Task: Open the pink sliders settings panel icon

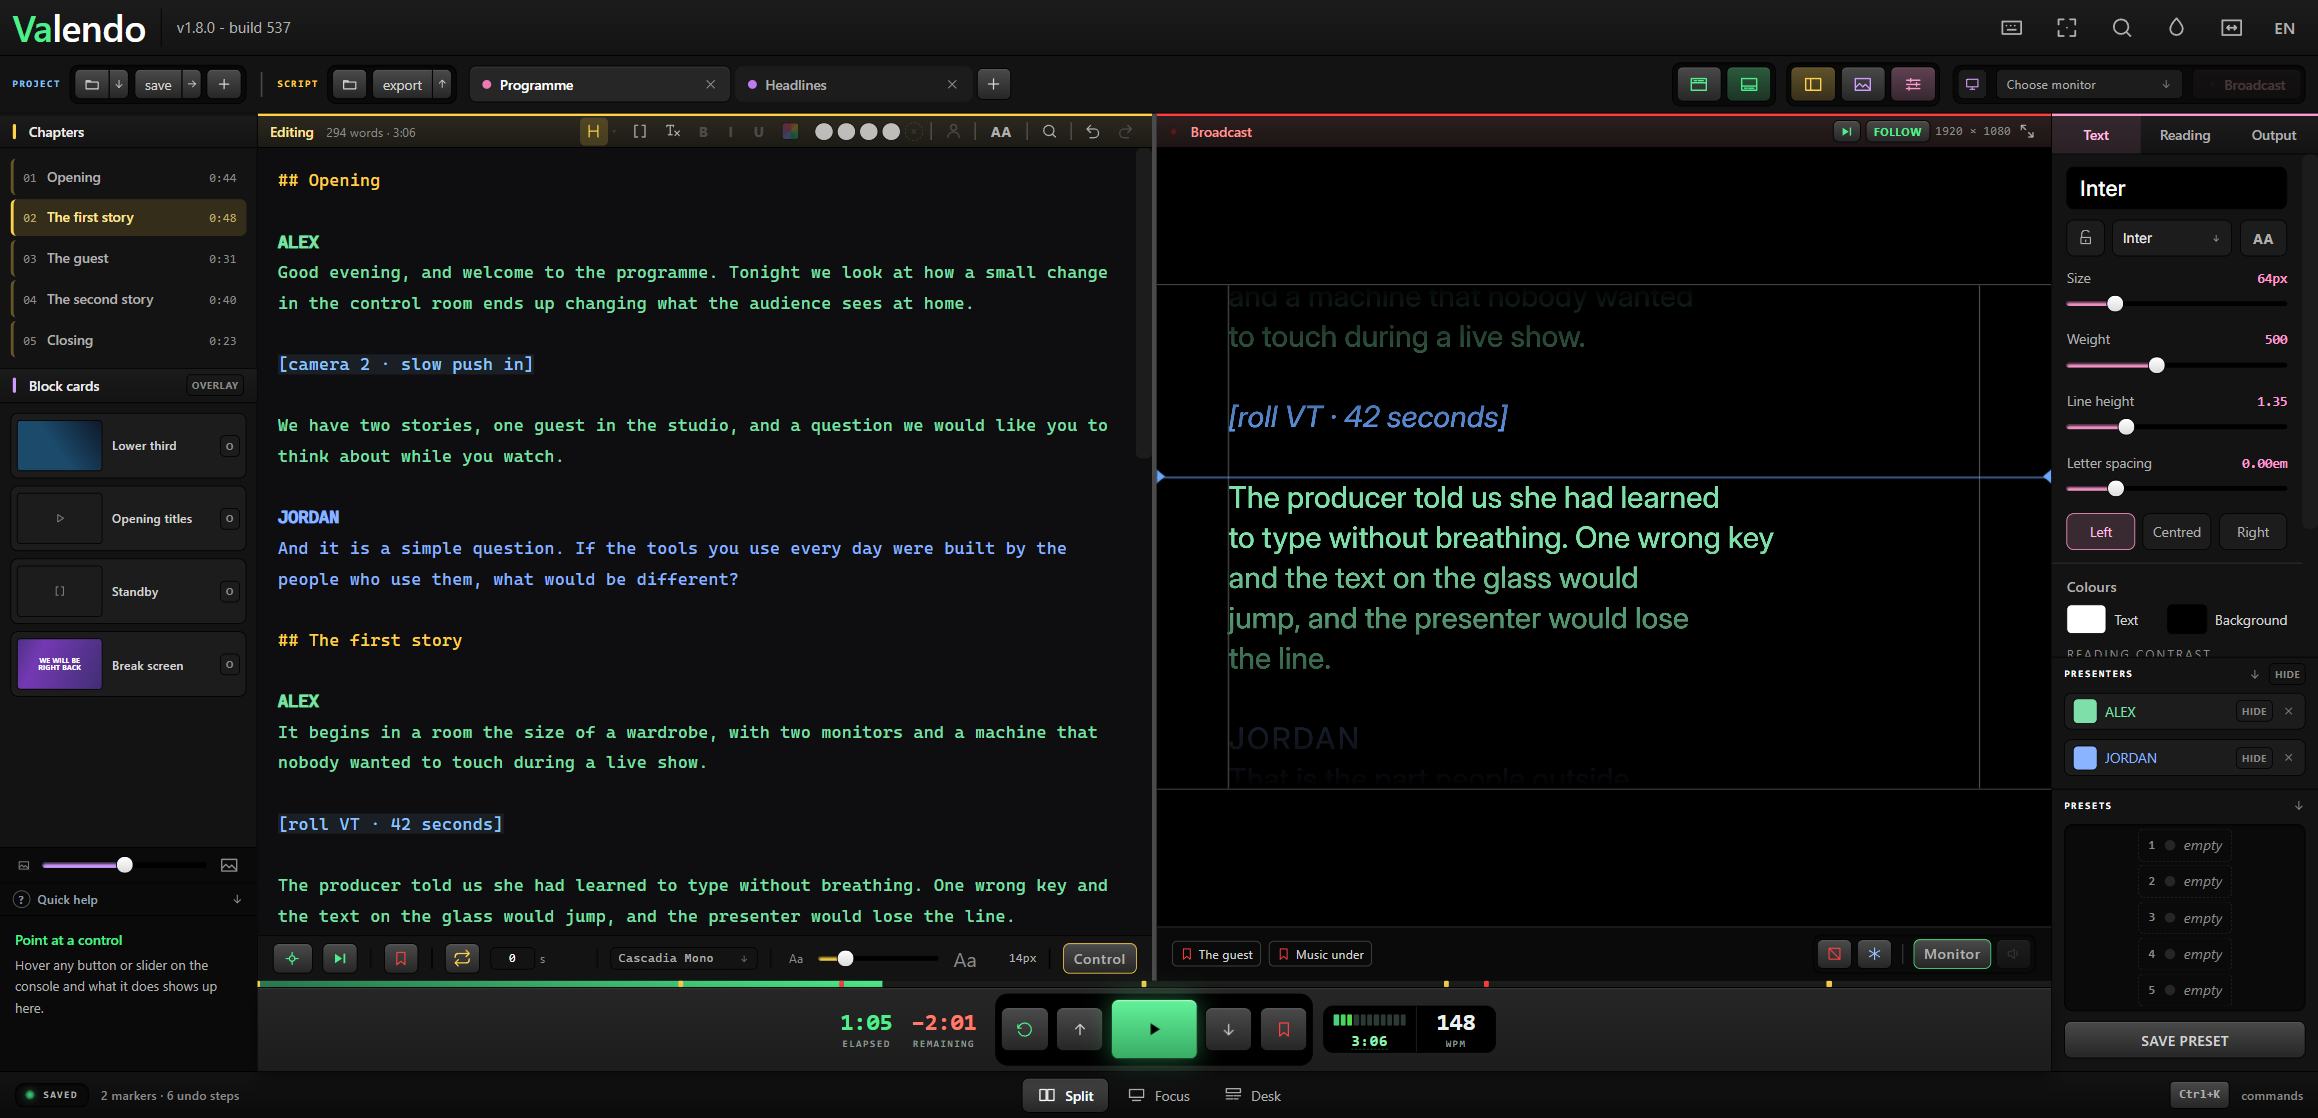Action: click(1912, 84)
